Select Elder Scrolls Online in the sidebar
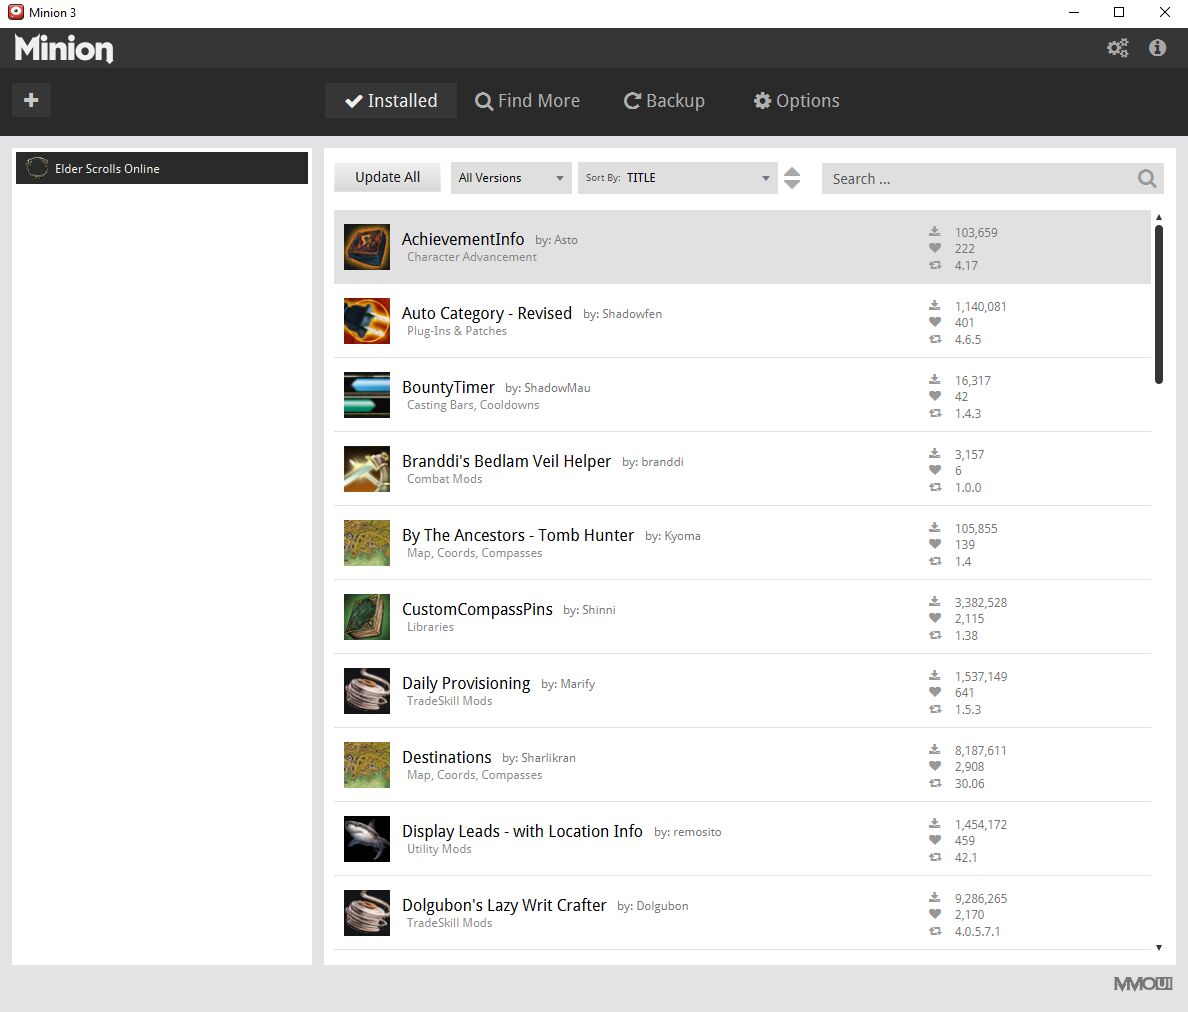This screenshot has height=1012, width=1188. pos(162,168)
